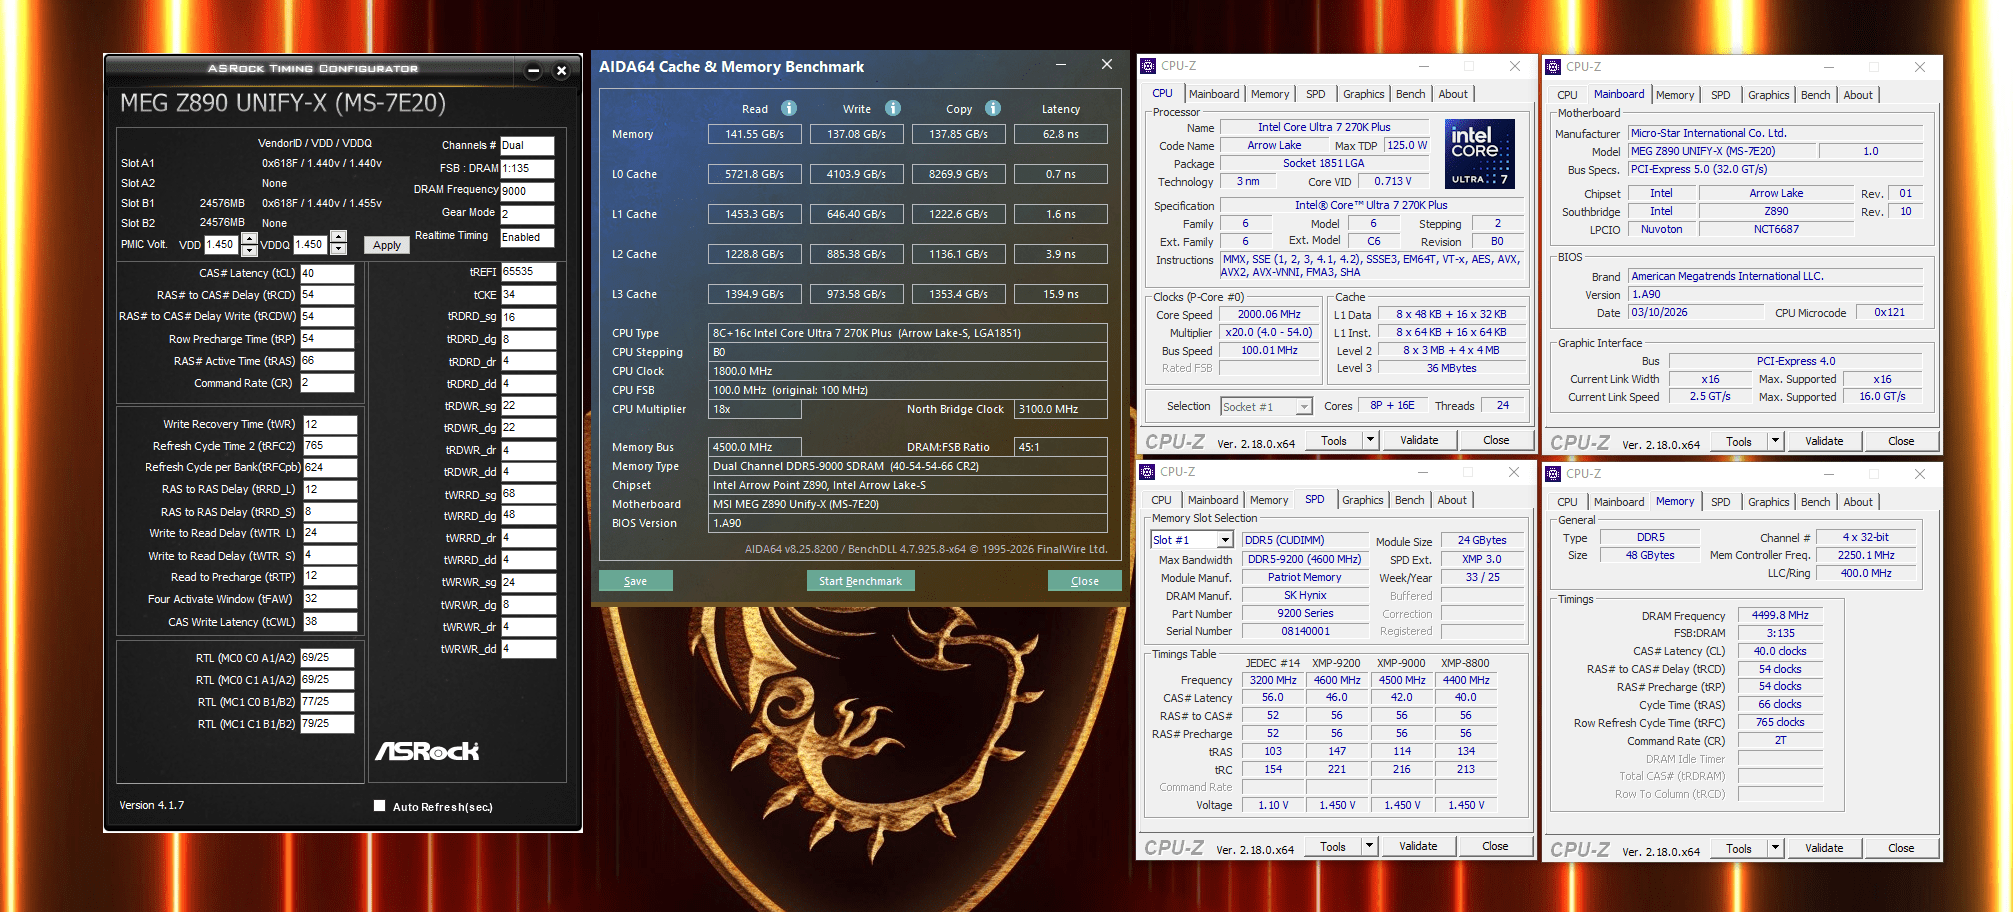Viewport: 2013px width, 912px height.
Task: Click the L0 Cache Copy value 8269.9 GB/s
Action: (x=959, y=174)
